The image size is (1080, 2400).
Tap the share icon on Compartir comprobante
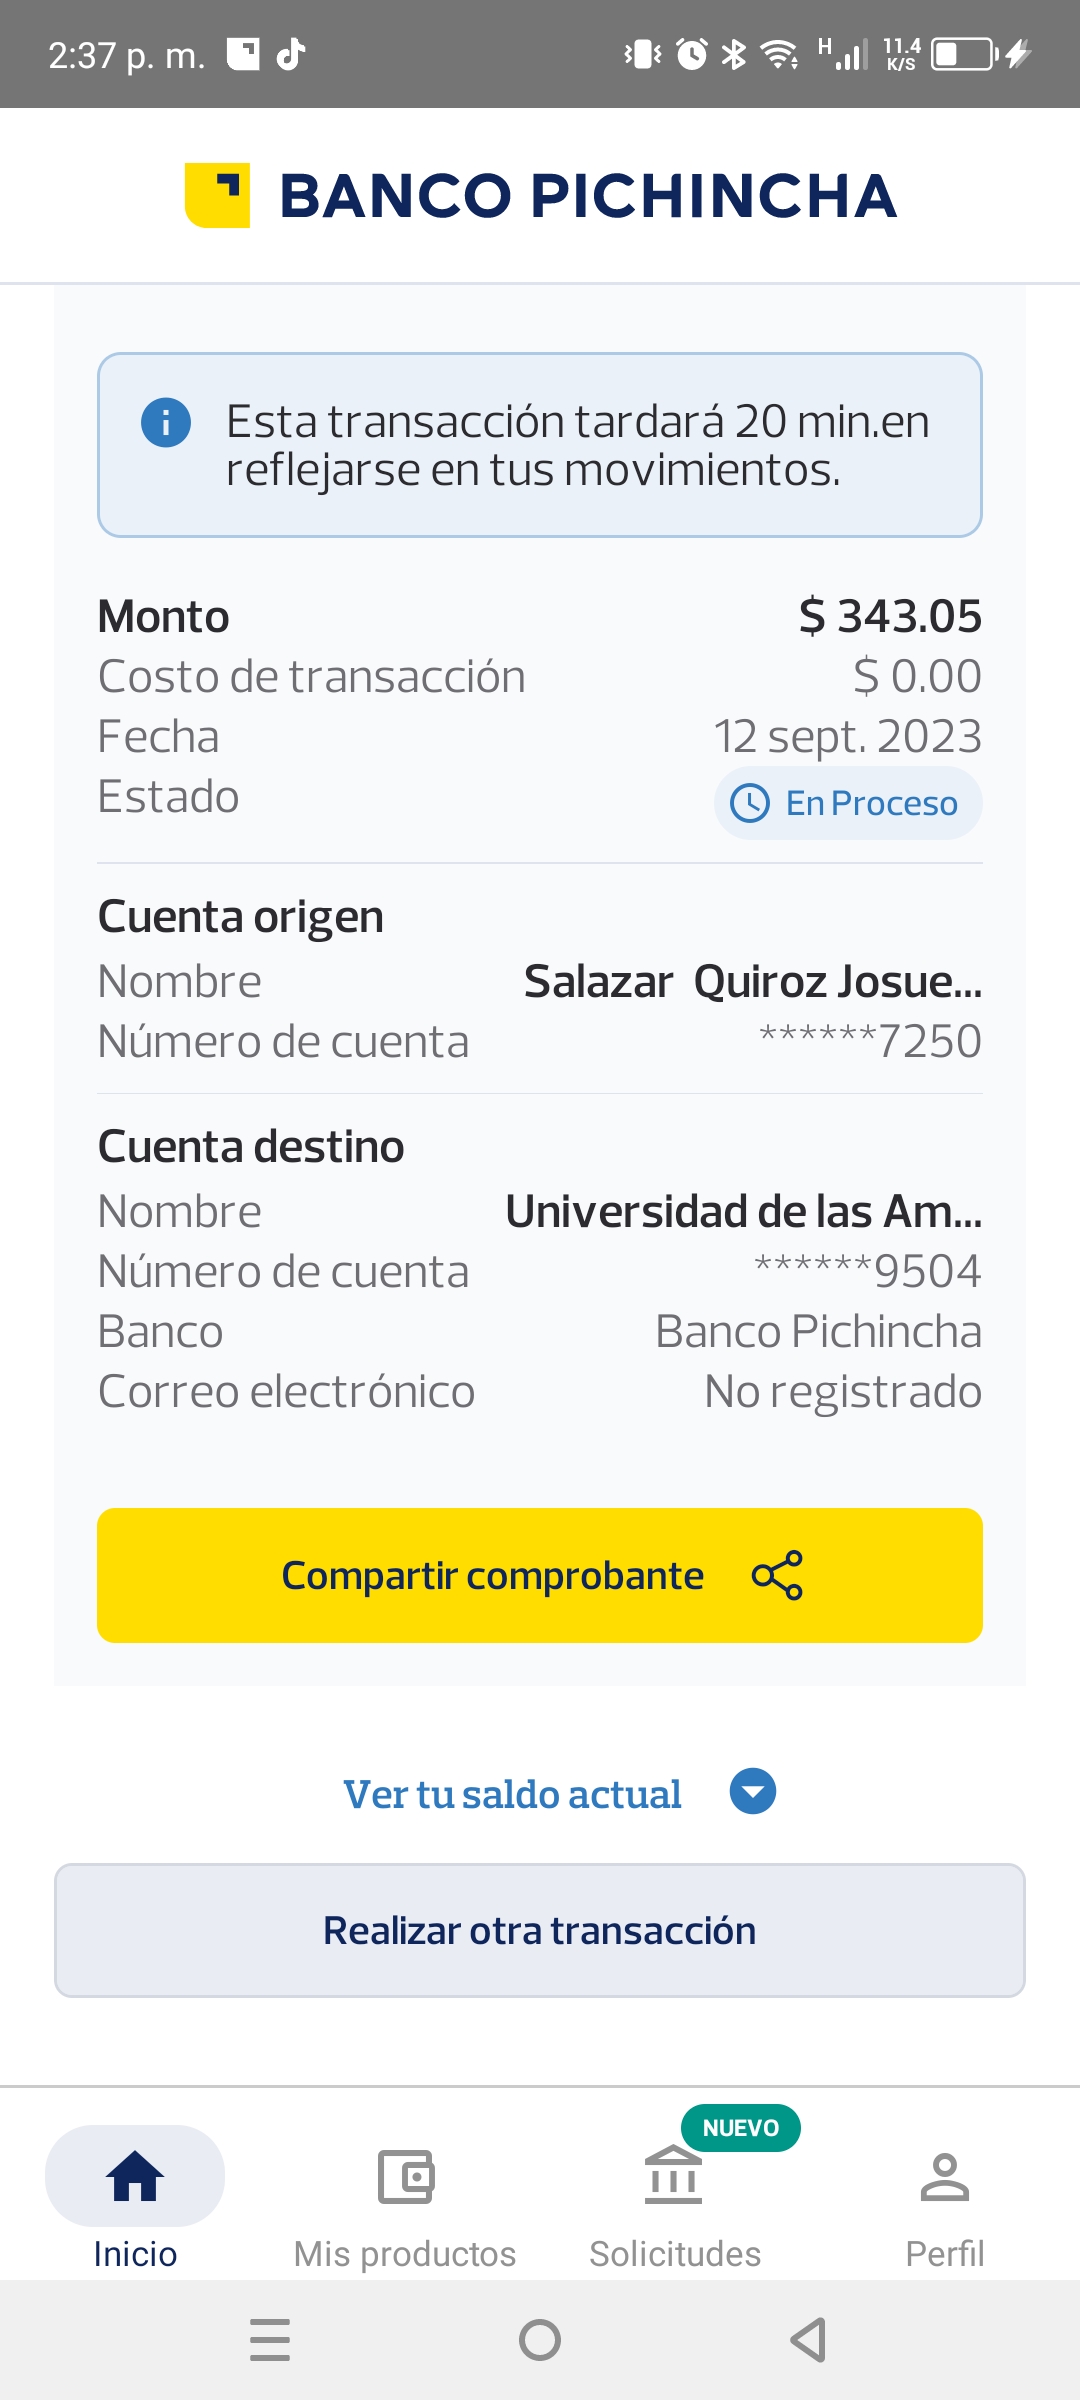(x=777, y=1575)
